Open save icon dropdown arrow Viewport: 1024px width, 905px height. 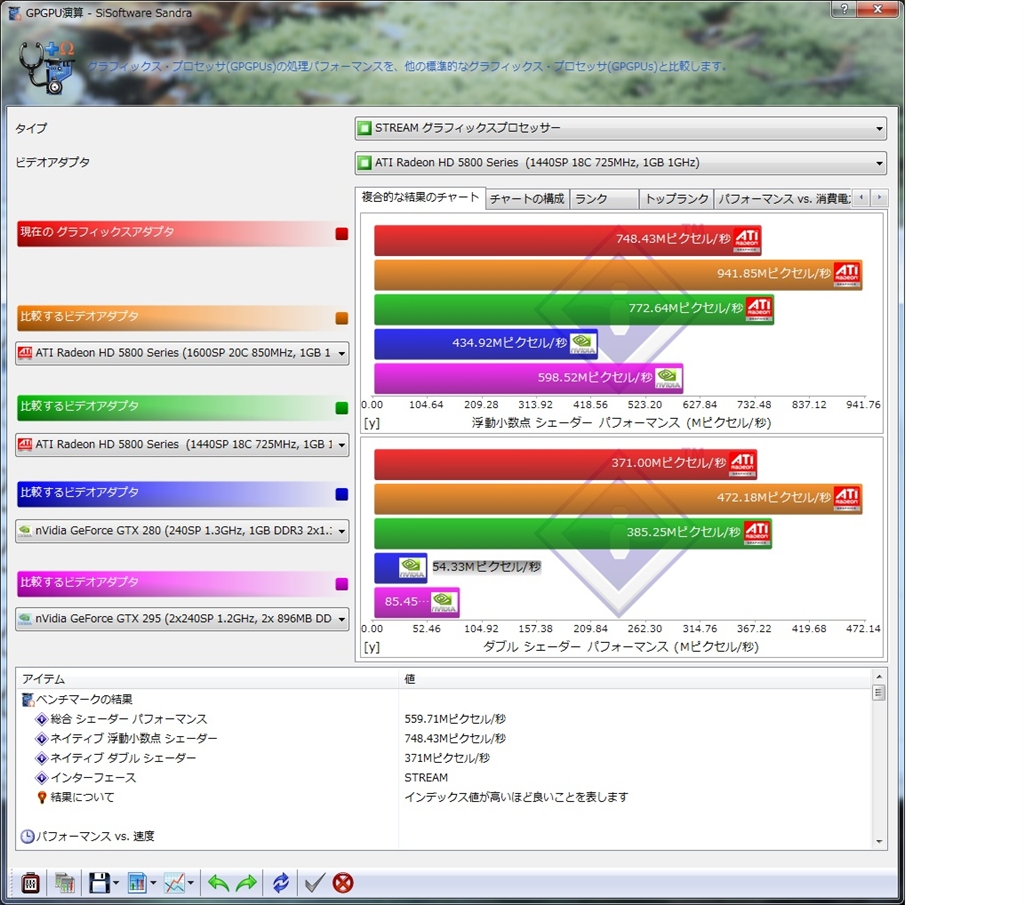[x=116, y=883]
